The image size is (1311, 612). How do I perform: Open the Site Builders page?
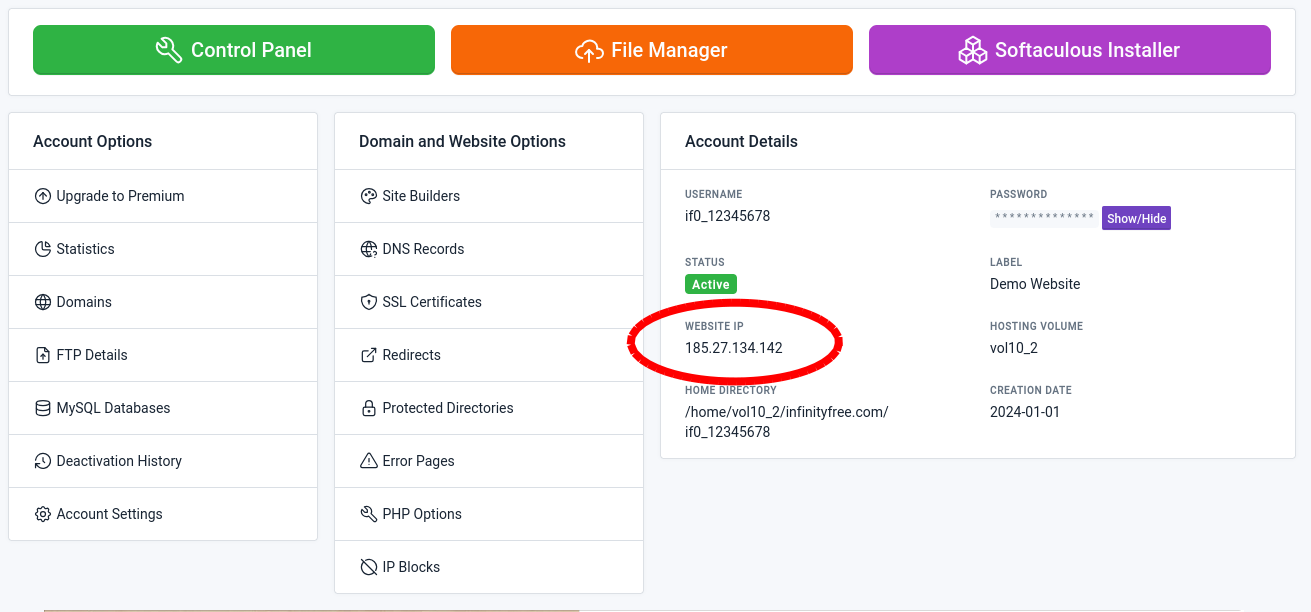click(x=421, y=196)
